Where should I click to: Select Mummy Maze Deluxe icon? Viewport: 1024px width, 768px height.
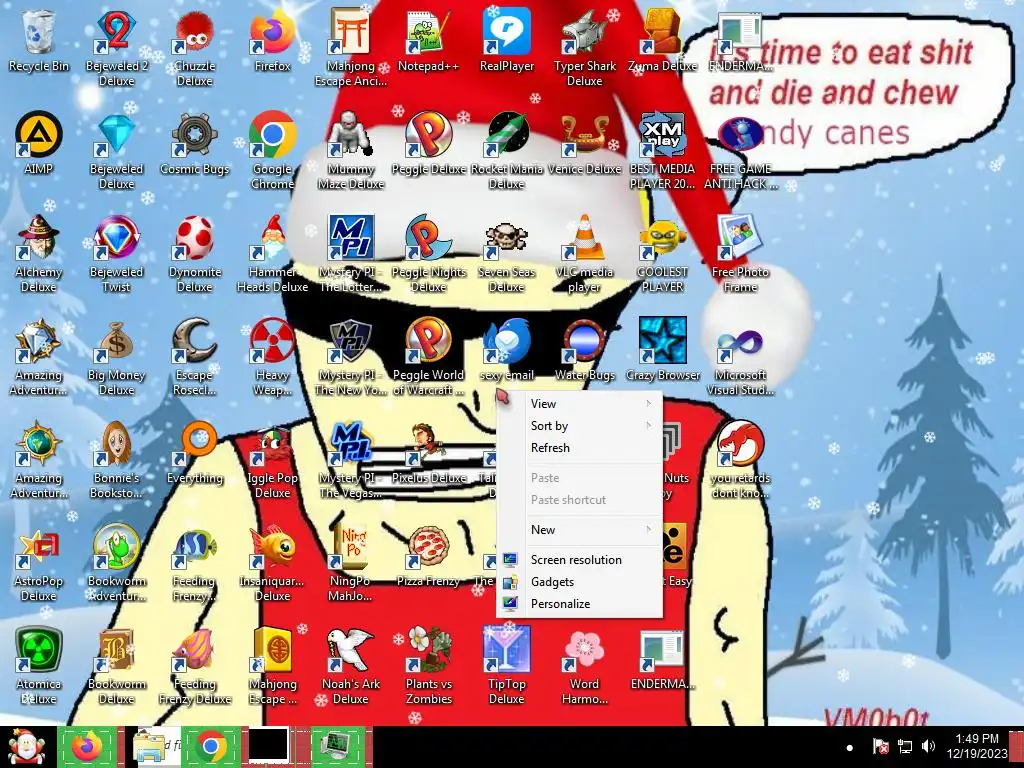(351, 135)
